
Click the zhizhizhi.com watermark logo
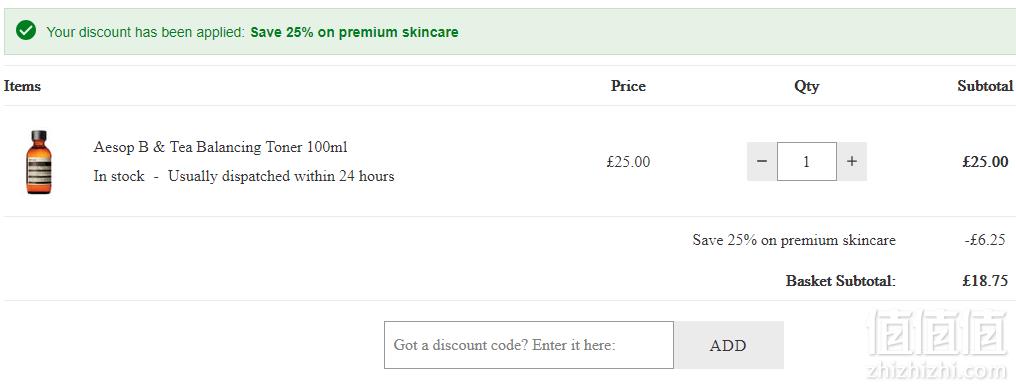point(936,345)
